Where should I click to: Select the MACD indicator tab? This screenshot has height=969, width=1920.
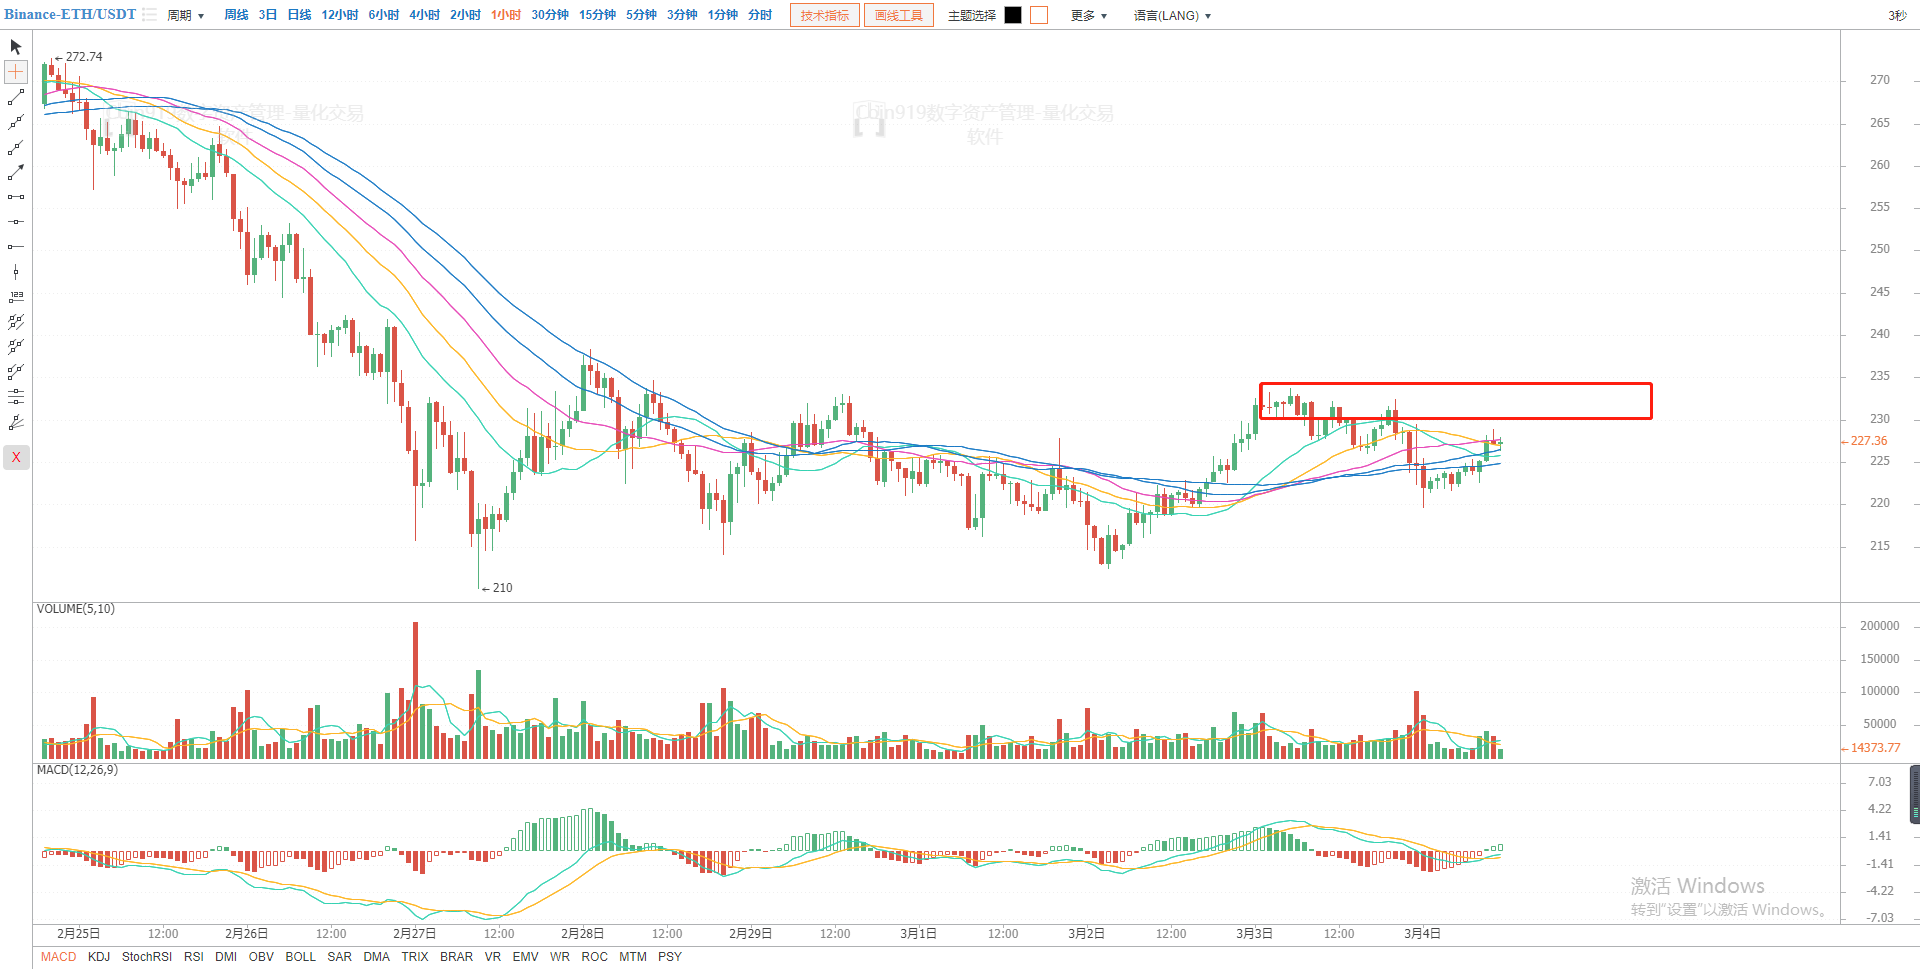[x=58, y=957]
